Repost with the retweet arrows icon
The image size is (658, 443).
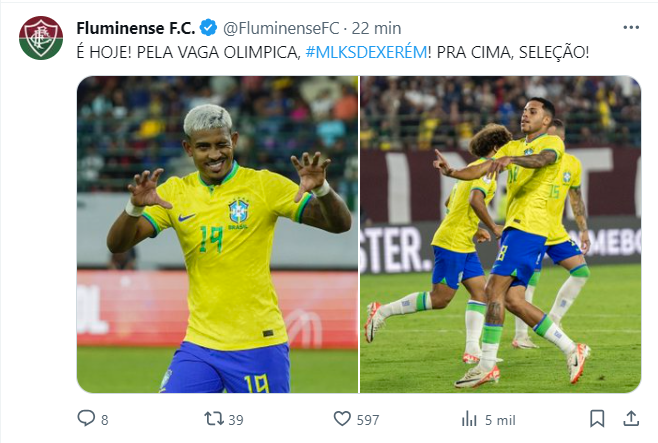pyautogui.click(x=214, y=419)
